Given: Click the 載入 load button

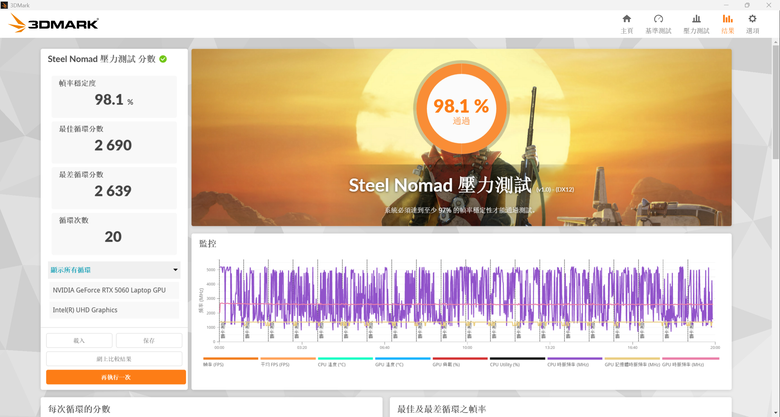Looking at the screenshot, I should coord(79,341).
